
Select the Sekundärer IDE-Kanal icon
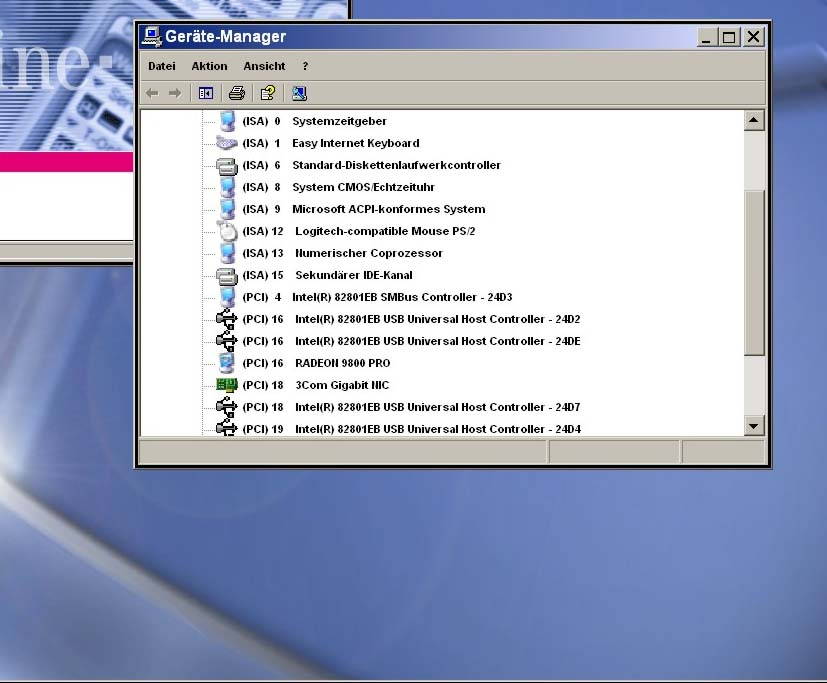tap(227, 276)
